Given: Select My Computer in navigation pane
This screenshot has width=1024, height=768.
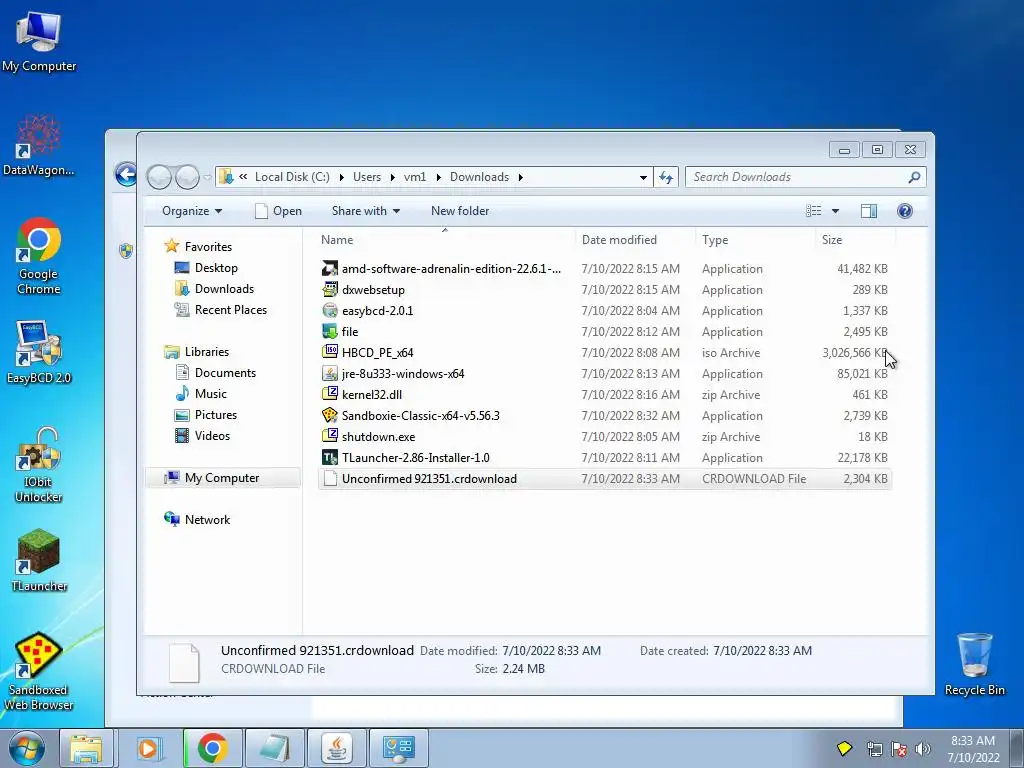Looking at the screenshot, I should pyautogui.click(x=222, y=477).
